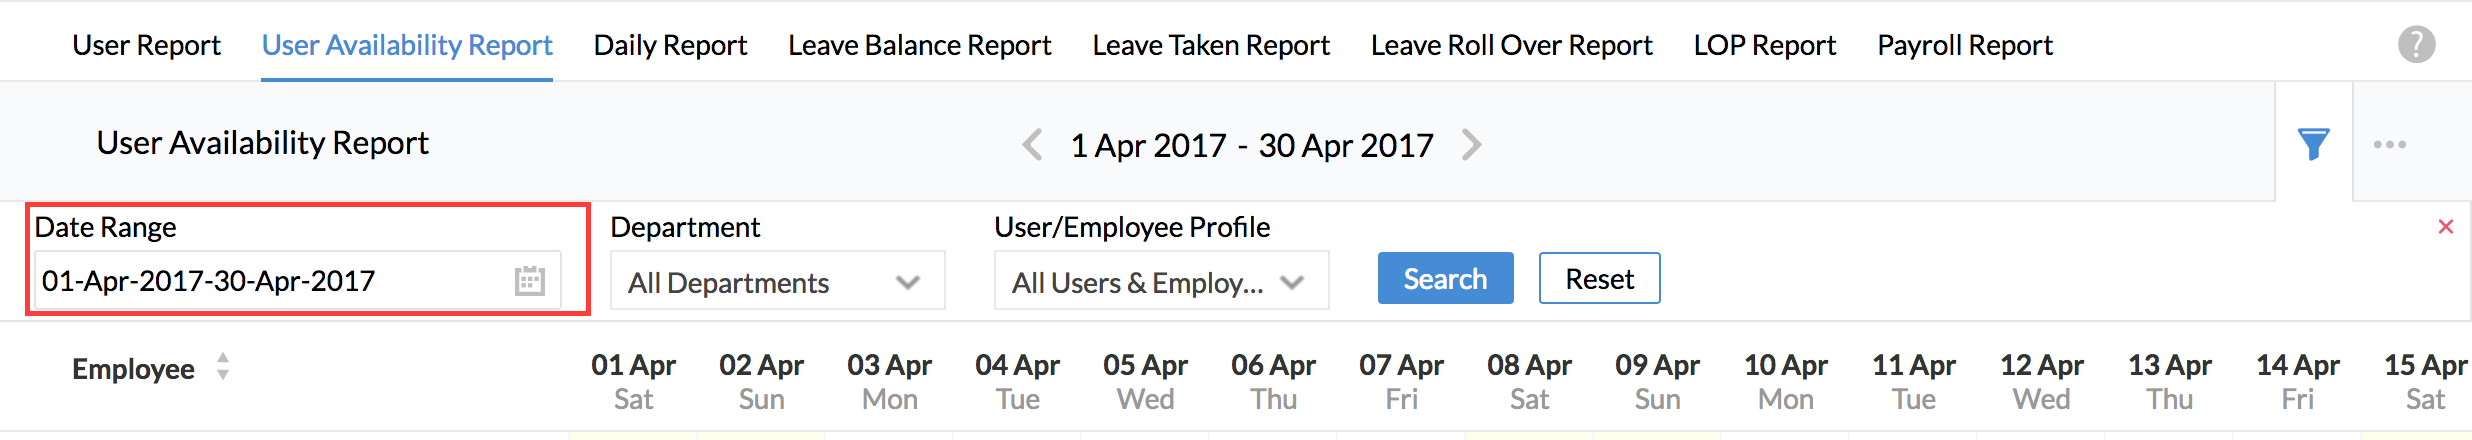Expand the User/Employee Profile dropdown
This screenshot has height=440, width=2472.
coord(1161,281)
